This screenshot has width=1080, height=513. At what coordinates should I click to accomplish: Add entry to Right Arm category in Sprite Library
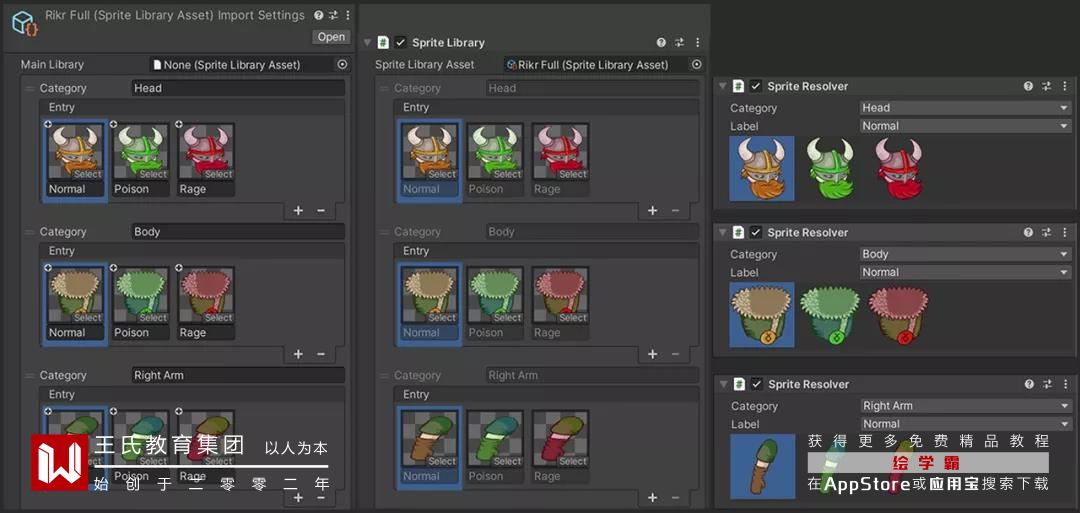652,497
